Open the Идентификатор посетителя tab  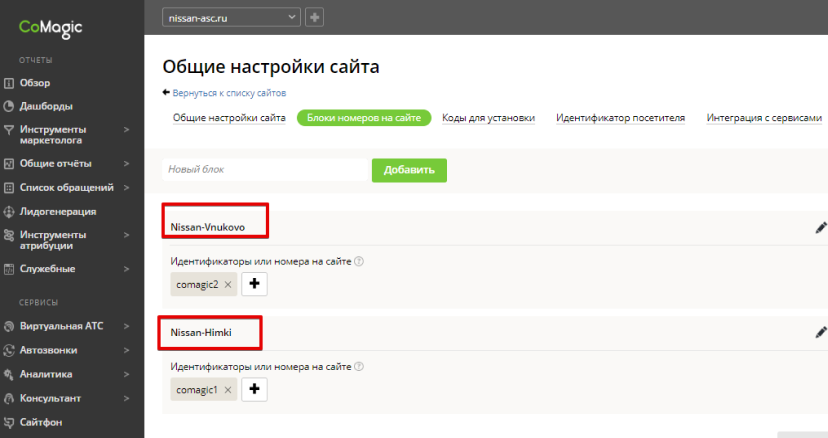[620, 118]
